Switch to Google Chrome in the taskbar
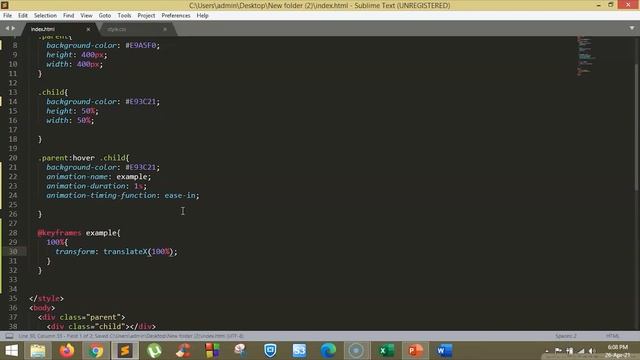640x360 pixels. click(96, 351)
